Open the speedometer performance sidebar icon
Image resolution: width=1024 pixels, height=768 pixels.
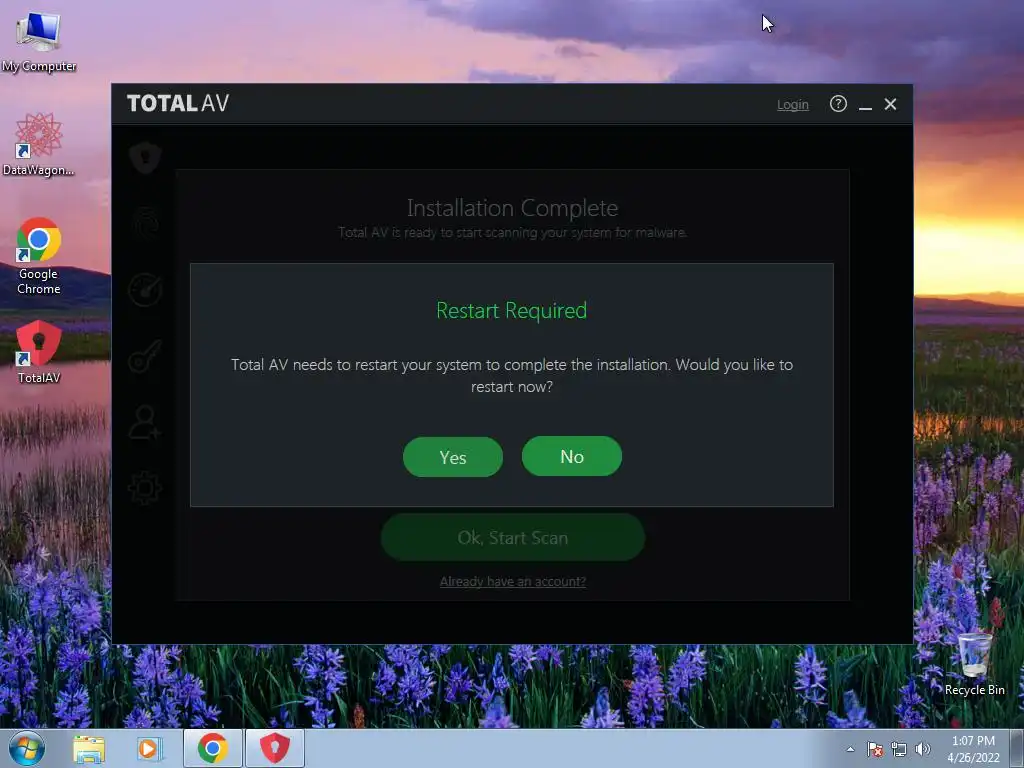coord(145,289)
